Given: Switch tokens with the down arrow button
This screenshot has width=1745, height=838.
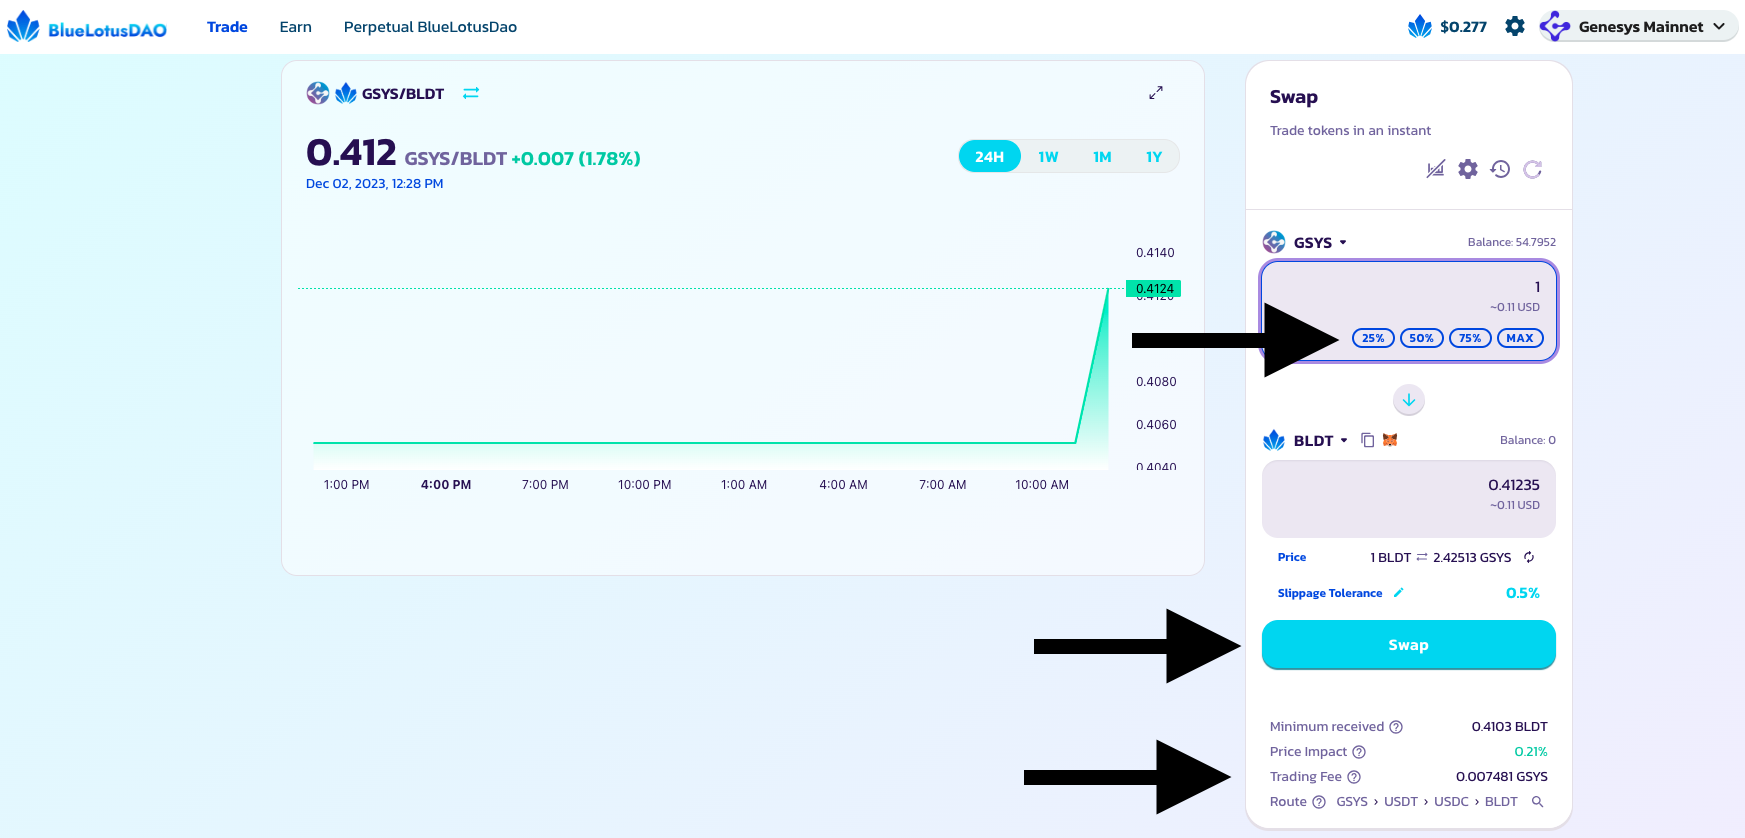Looking at the screenshot, I should [x=1409, y=400].
